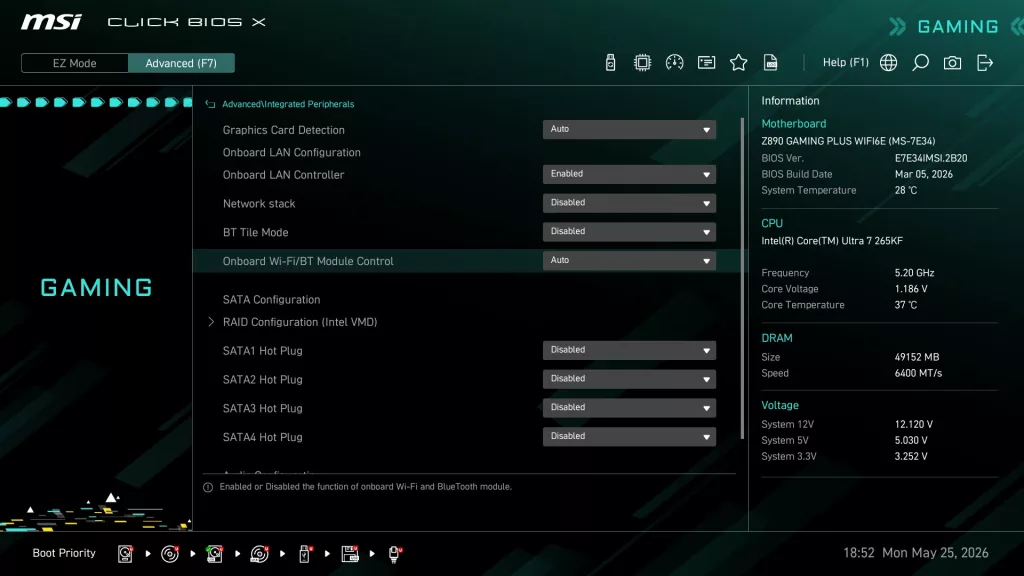This screenshot has width=1024, height=576.
Task: Open SATA2 Hot Plug dropdown
Action: coord(629,379)
